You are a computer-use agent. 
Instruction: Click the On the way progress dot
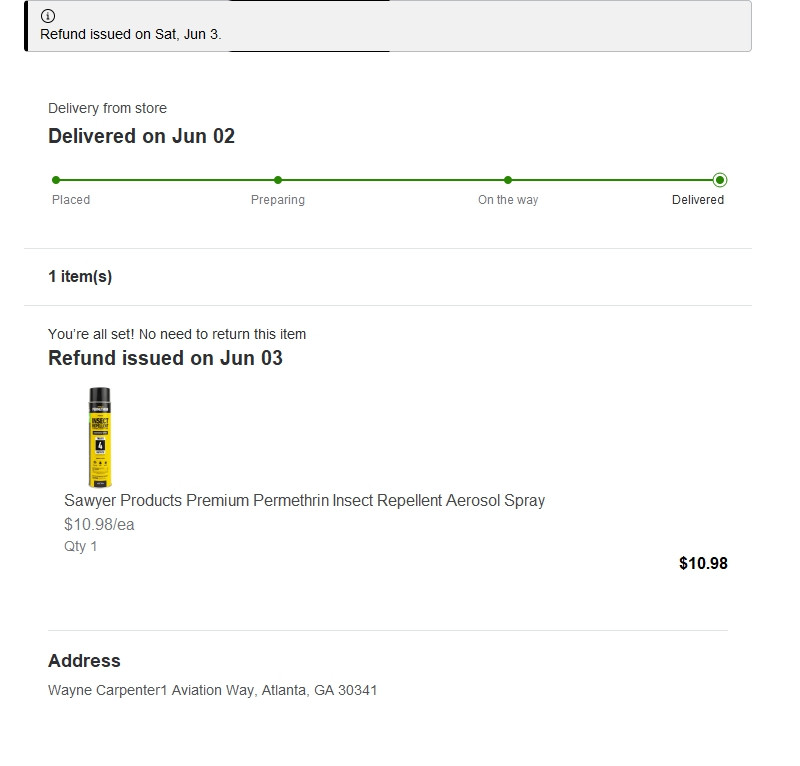508,180
